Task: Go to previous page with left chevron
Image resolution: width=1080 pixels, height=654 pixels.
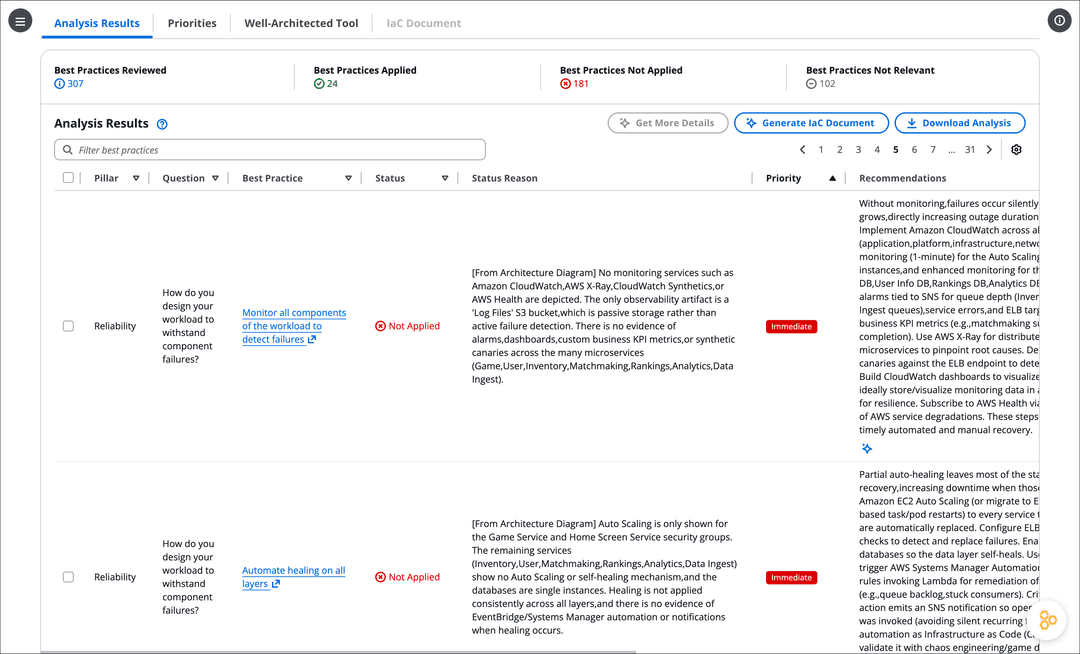Action: 802,149
